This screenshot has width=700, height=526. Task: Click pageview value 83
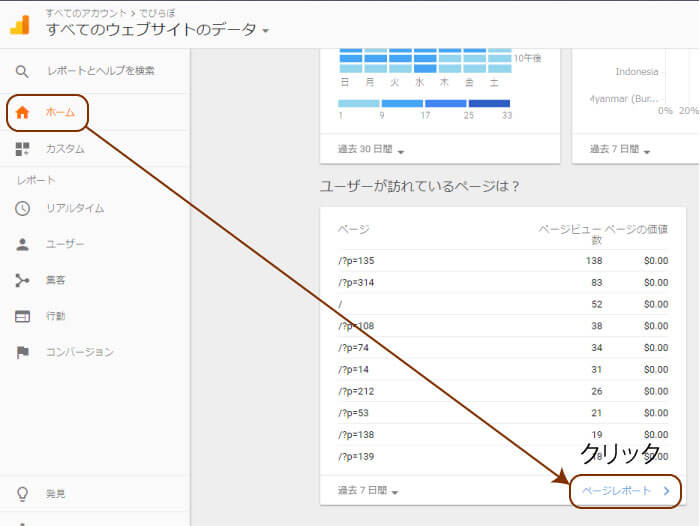point(597,283)
